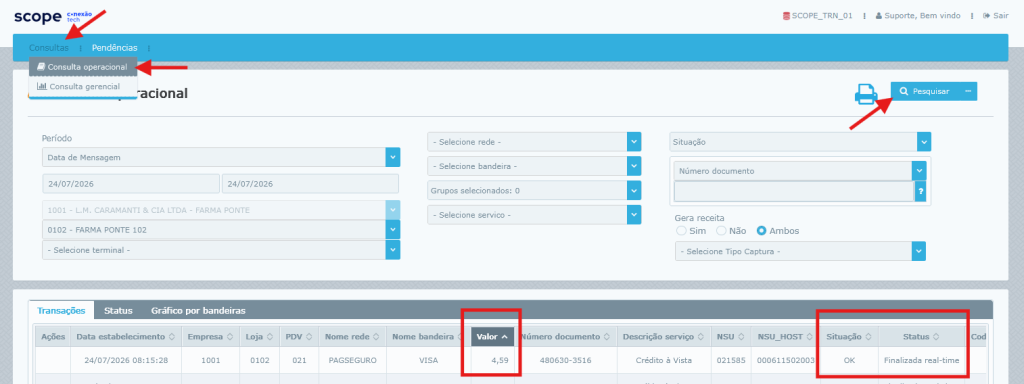
Task: Sort by Empresa column header
Action: tap(210, 337)
